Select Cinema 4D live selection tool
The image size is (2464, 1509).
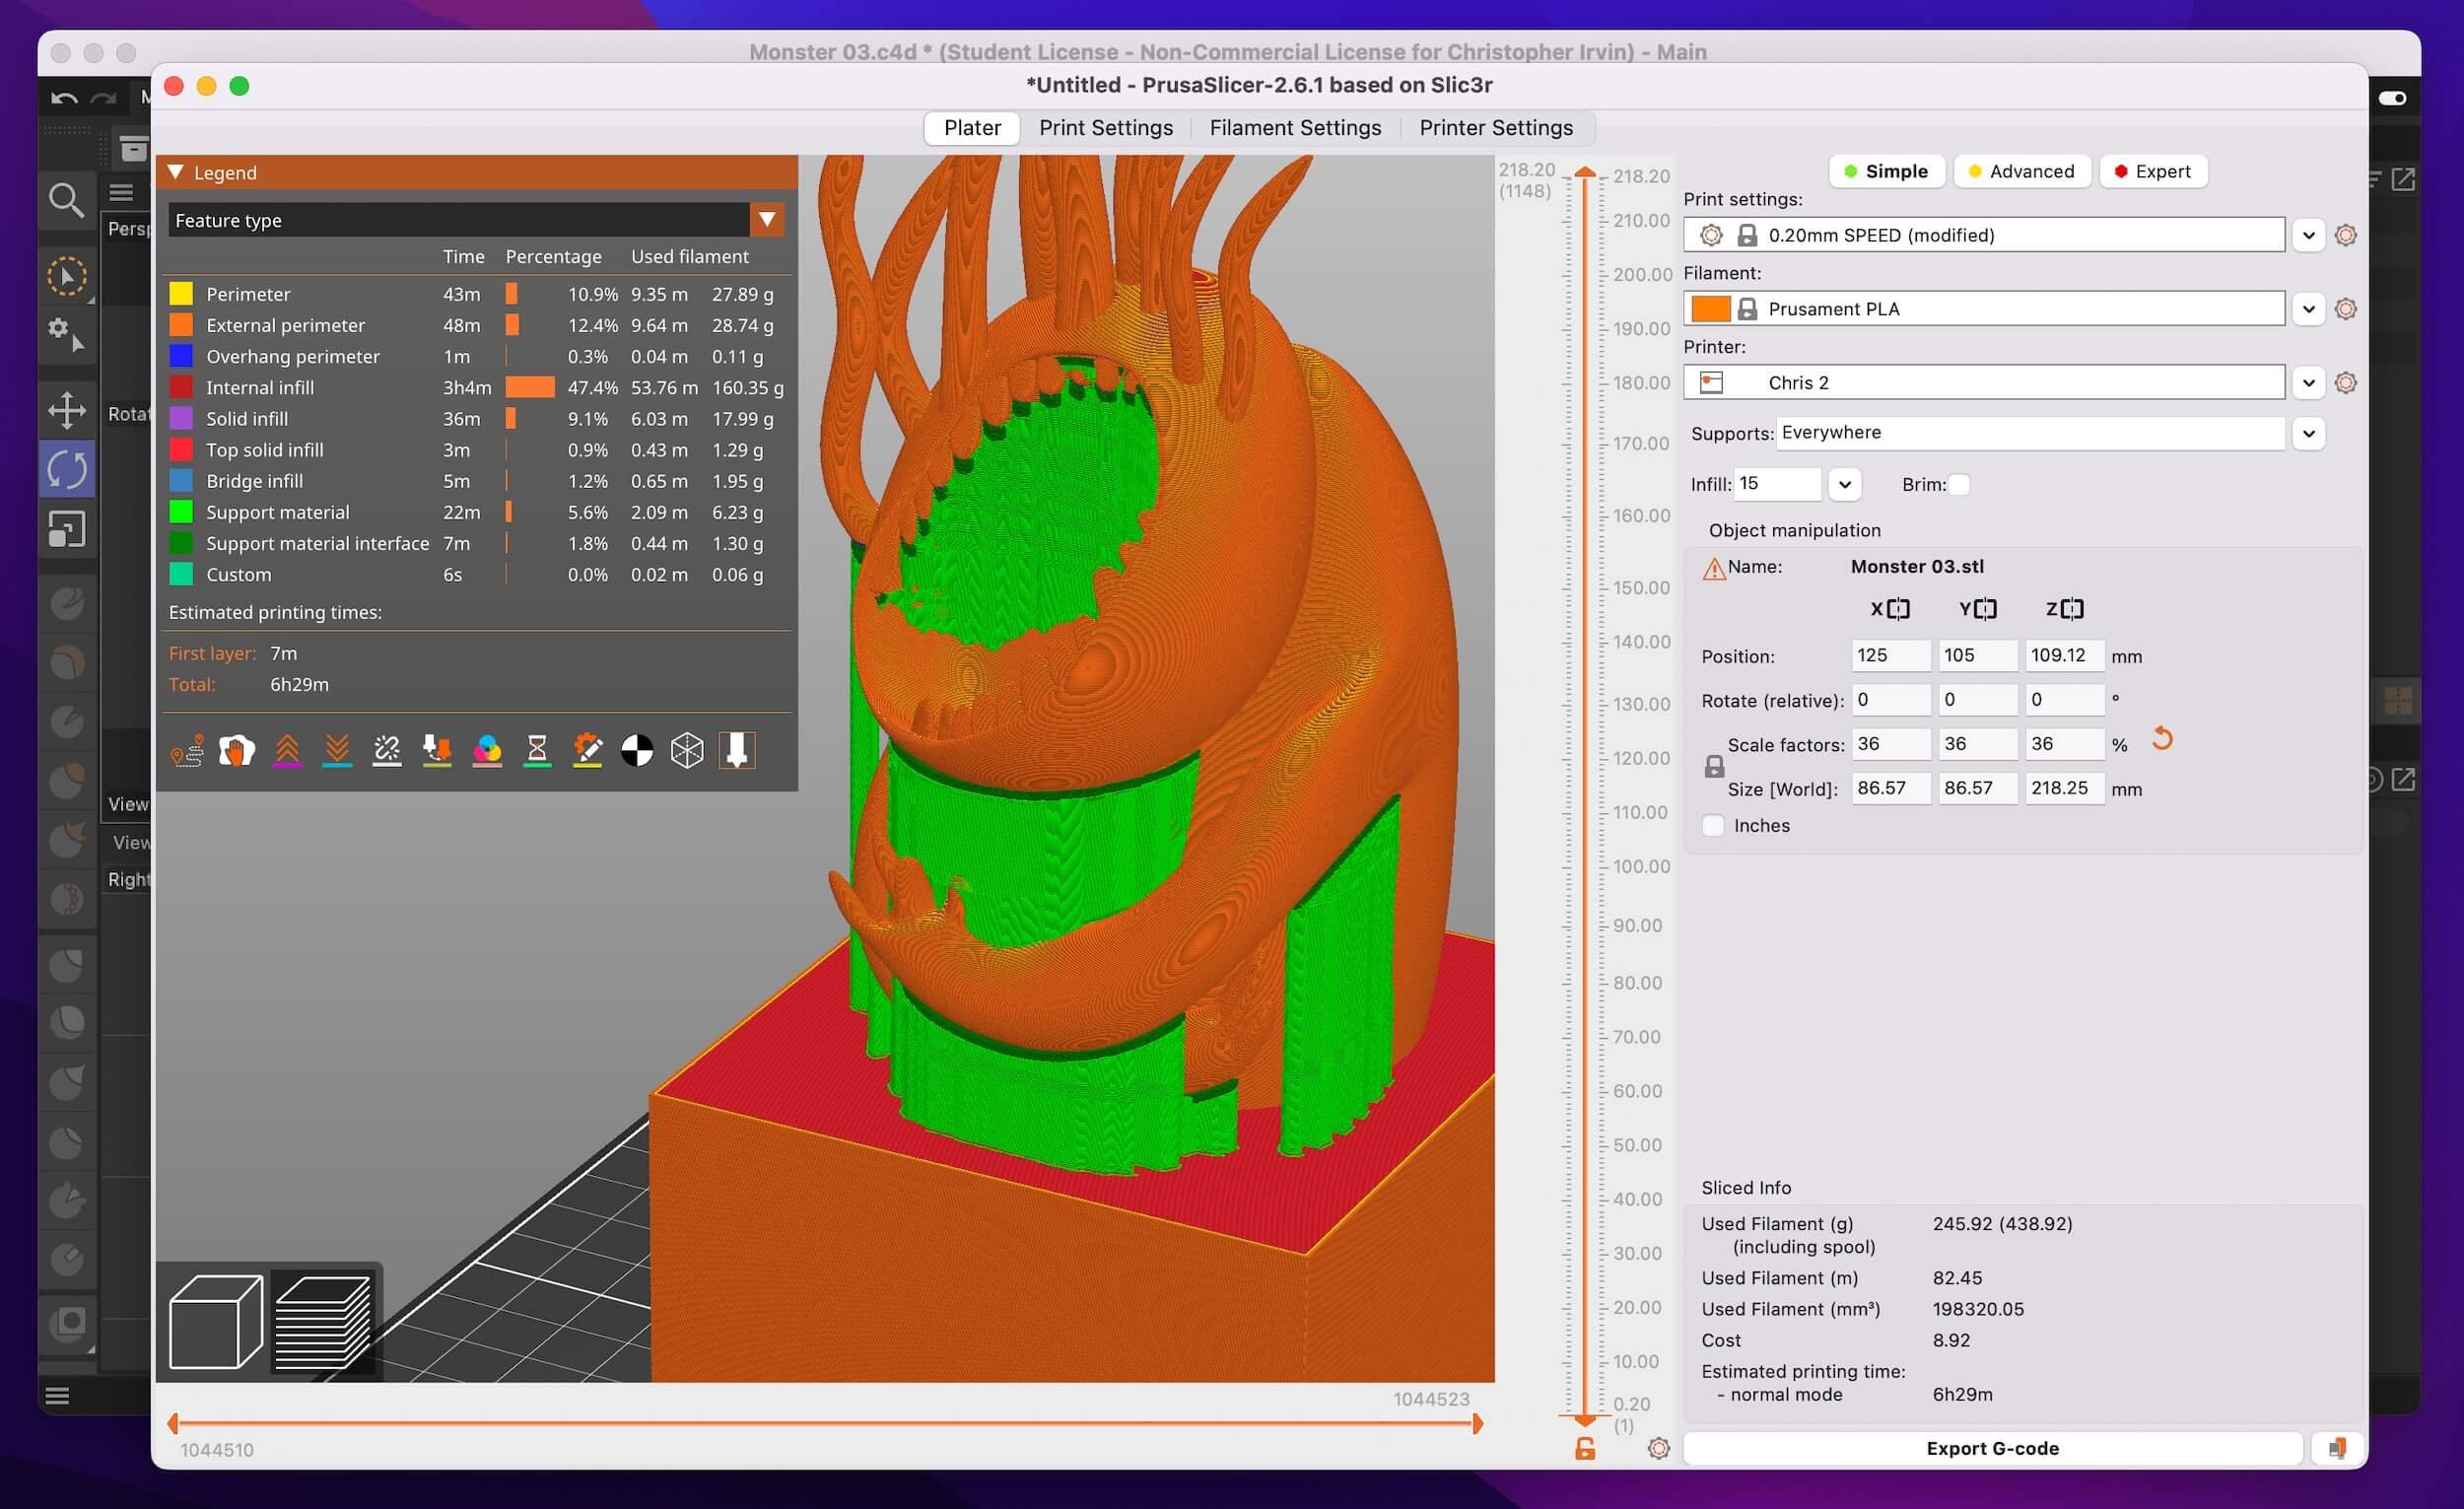coord(67,276)
